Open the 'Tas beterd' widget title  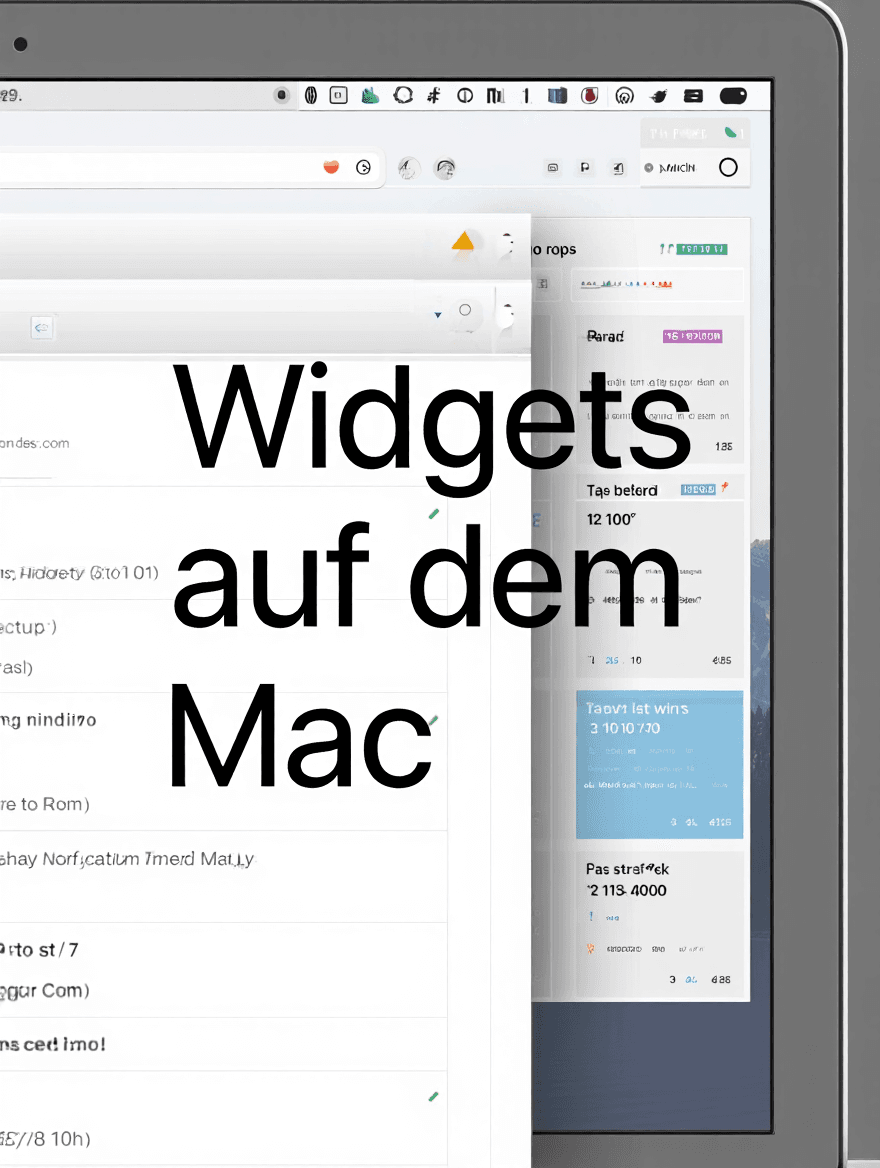click(622, 490)
